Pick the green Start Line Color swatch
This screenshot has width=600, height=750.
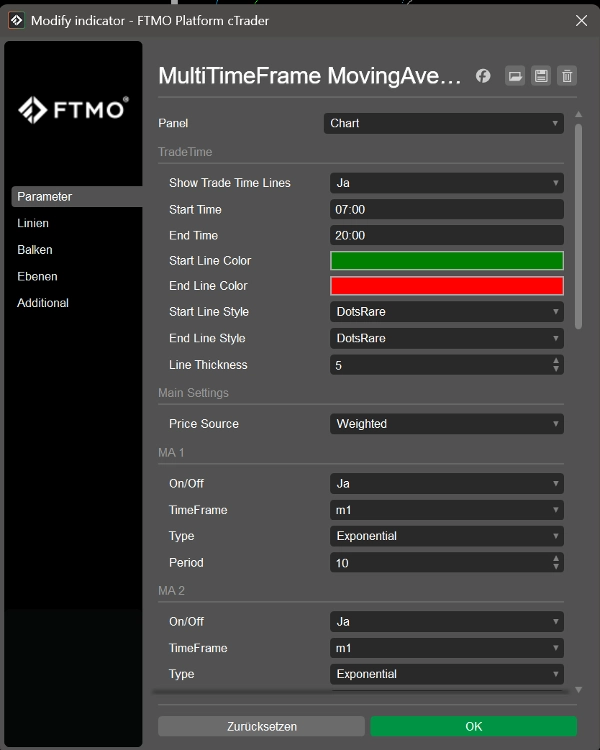(x=446, y=261)
